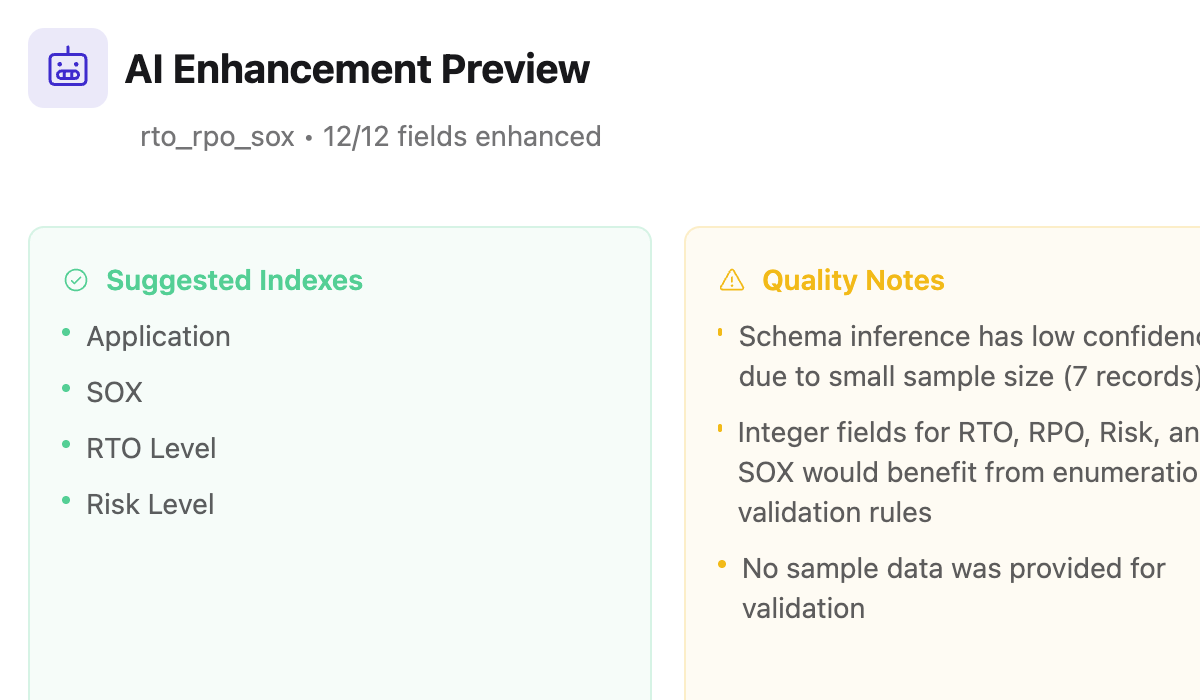Select the RTO Level index item
This screenshot has height=700, width=1200.
tap(151, 448)
